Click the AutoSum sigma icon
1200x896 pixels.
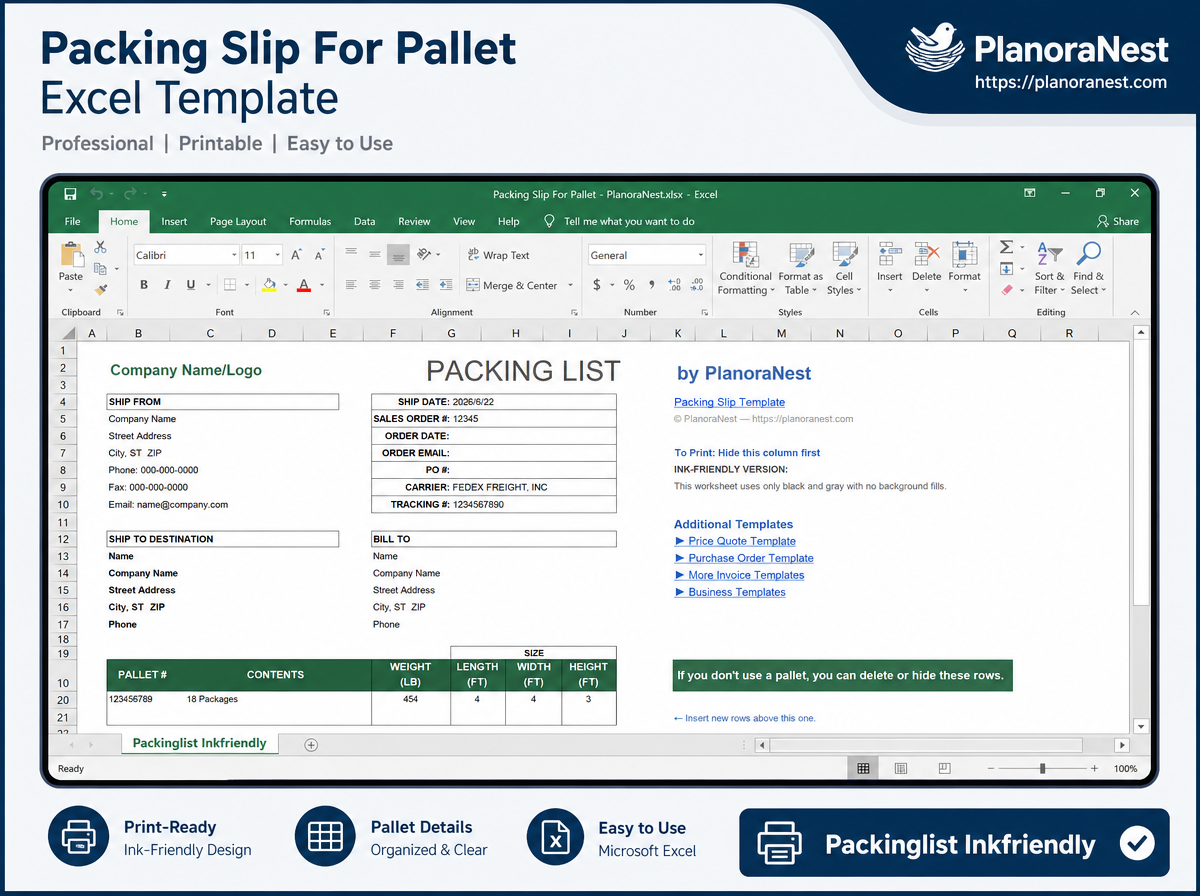(x=1007, y=247)
